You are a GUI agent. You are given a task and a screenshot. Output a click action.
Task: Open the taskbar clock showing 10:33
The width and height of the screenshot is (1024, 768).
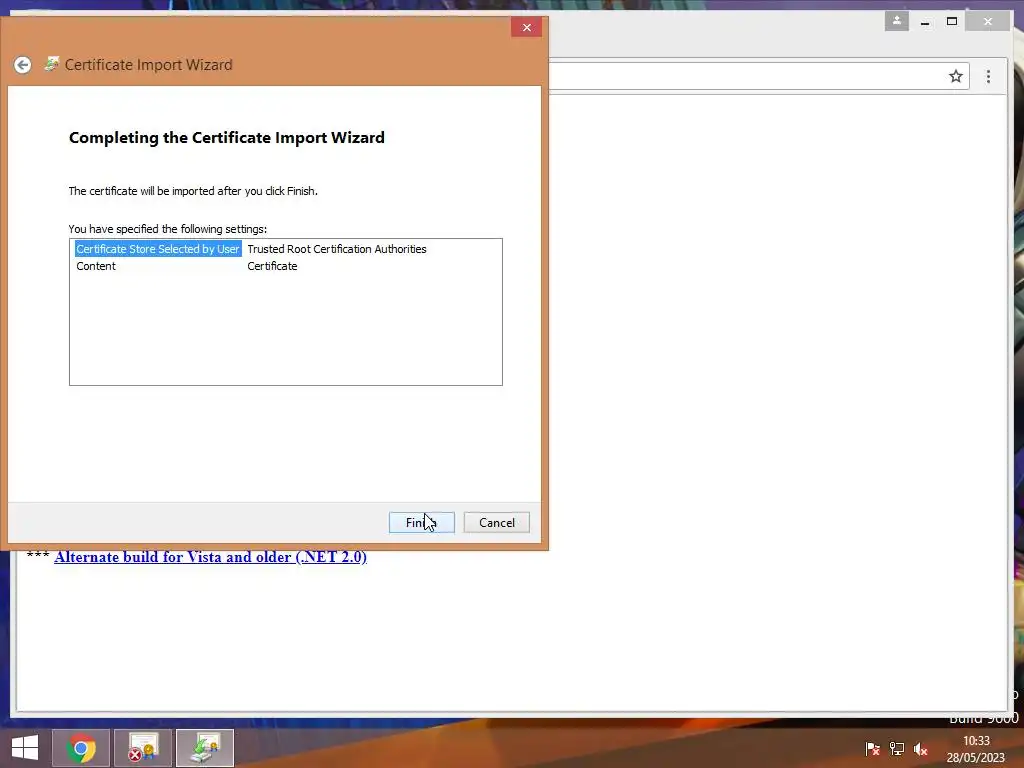976,749
